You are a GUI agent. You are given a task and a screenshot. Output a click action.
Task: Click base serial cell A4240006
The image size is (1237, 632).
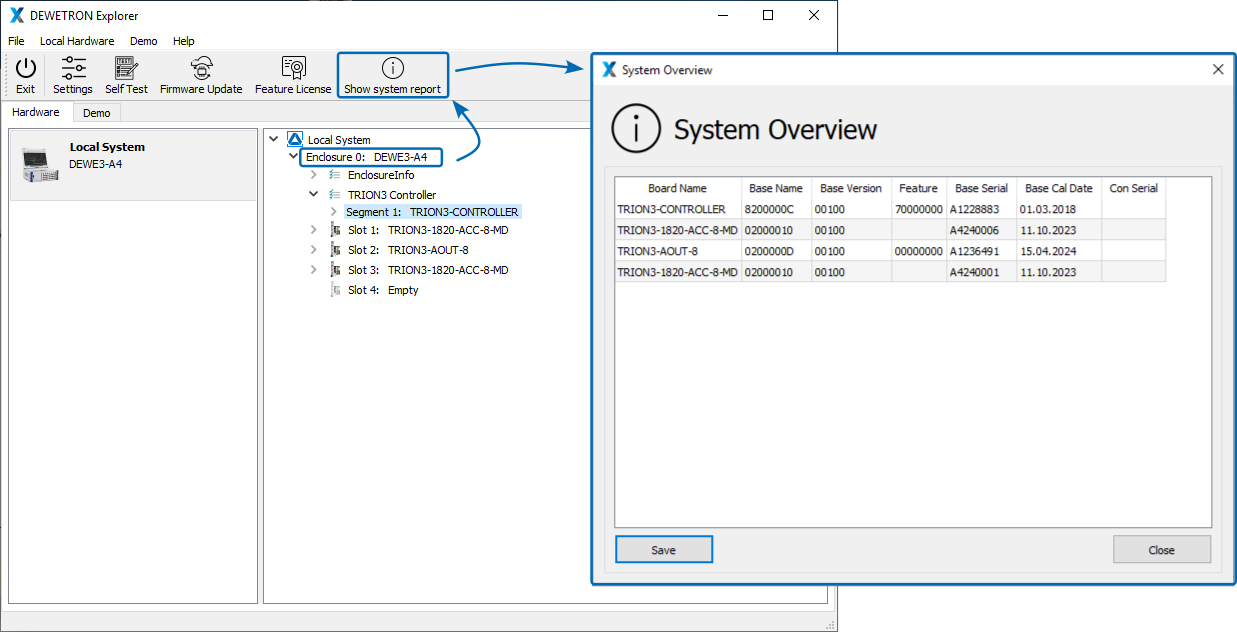coord(981,230)
